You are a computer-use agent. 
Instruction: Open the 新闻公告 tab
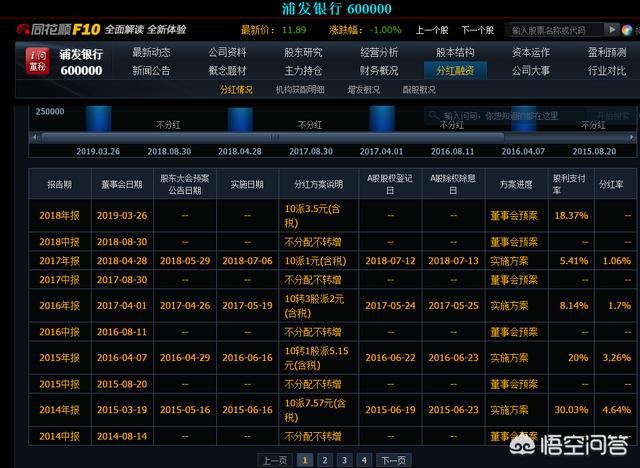tap(151, 71)
